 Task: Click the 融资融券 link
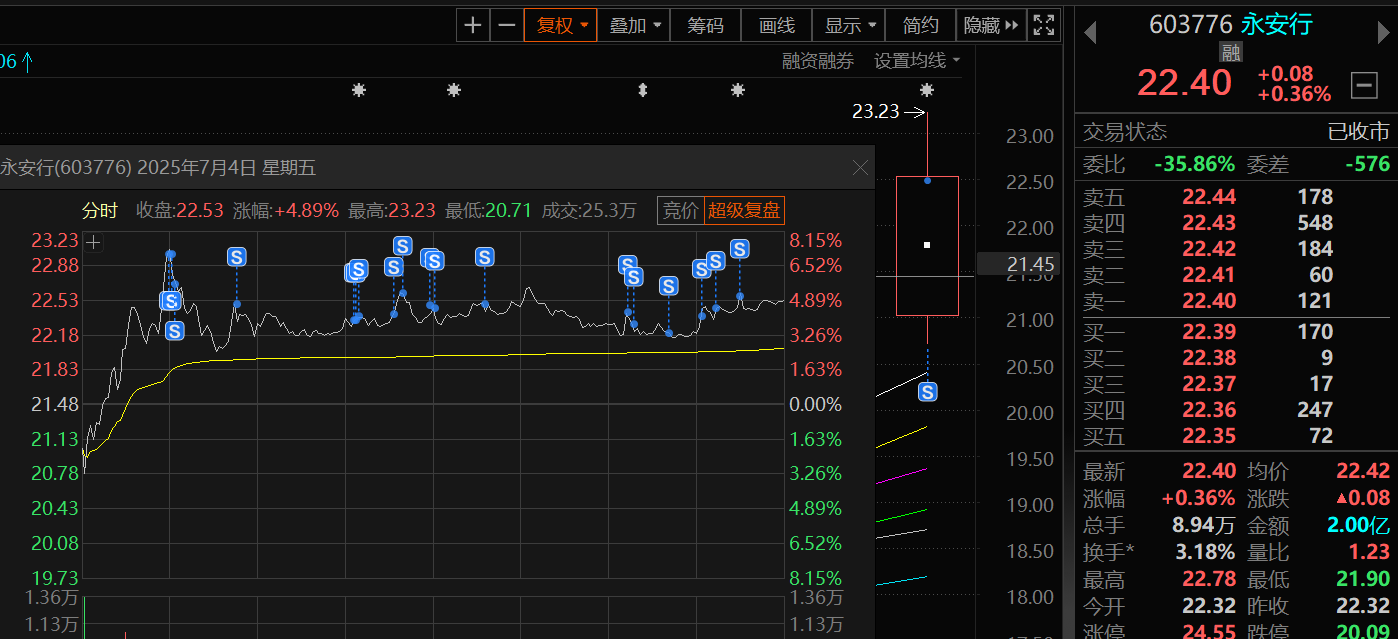click(x=818, y=61)
